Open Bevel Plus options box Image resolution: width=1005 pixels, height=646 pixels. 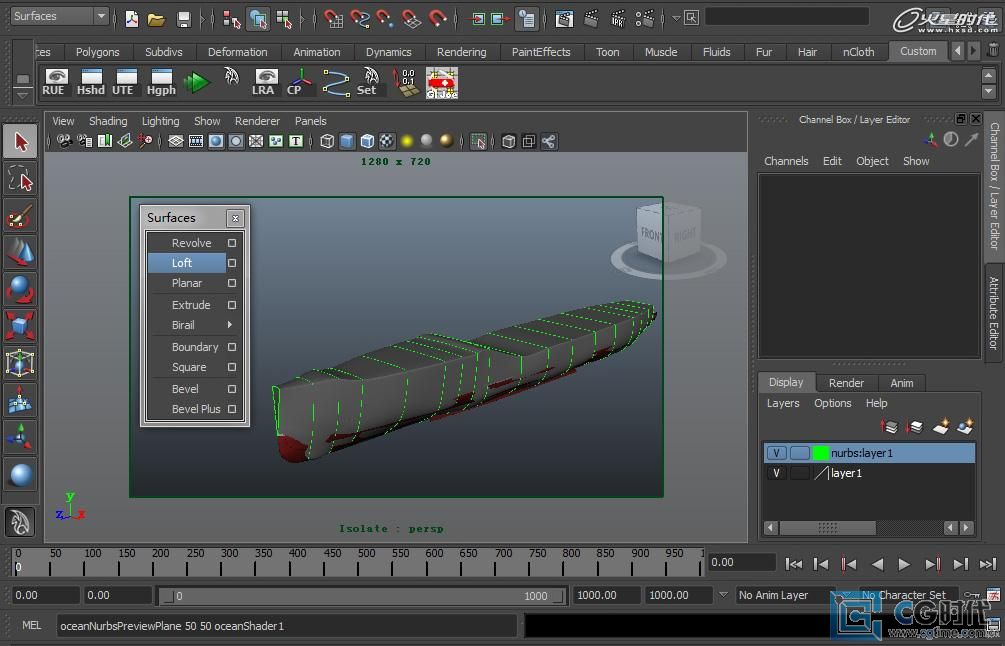click(232, 409)
